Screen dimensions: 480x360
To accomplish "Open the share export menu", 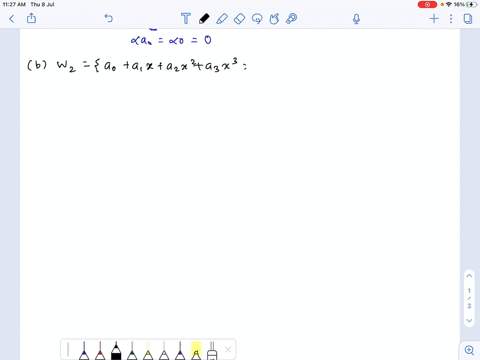I will click(31, 18).
